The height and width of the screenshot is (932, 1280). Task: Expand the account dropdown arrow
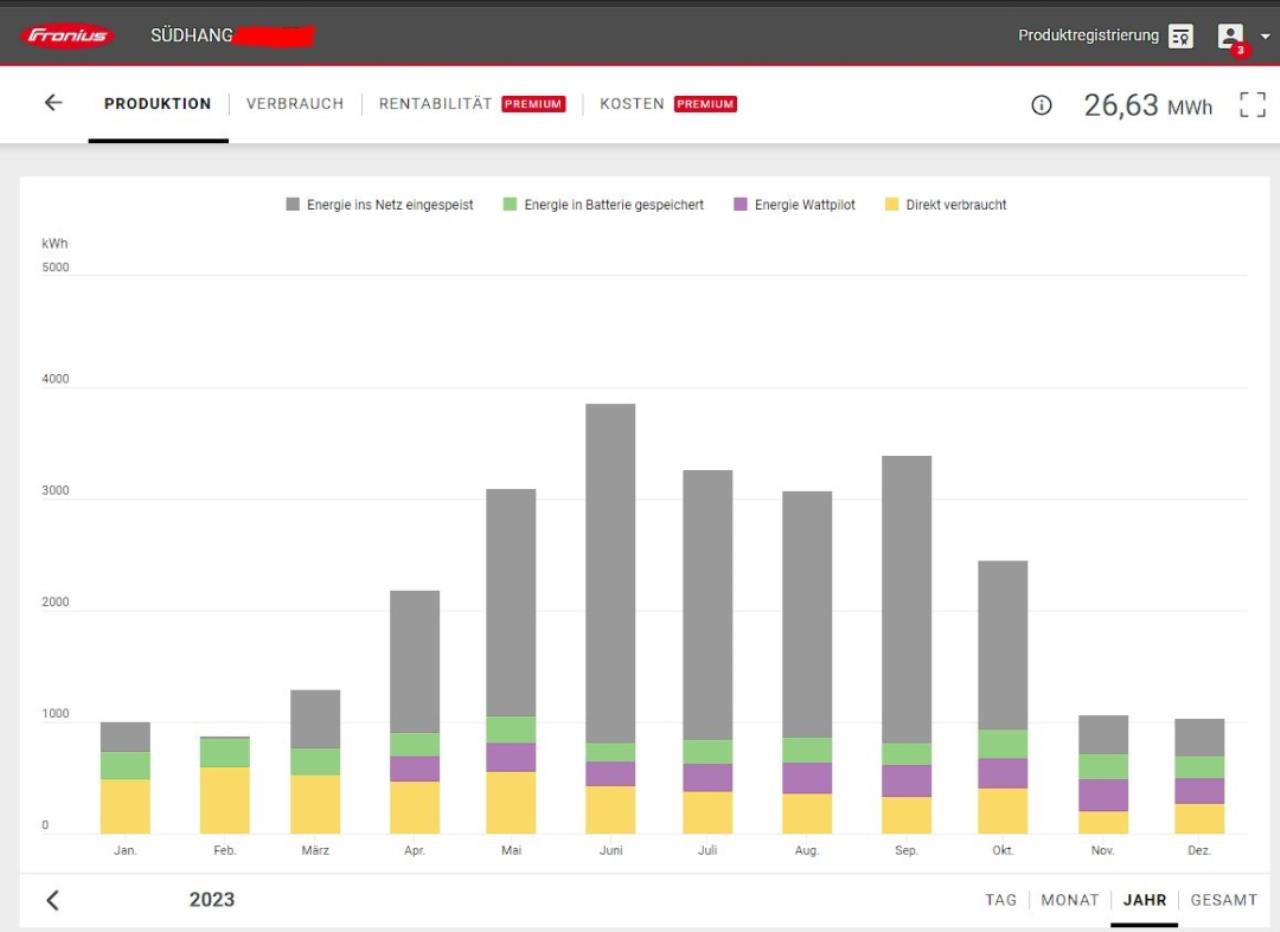[x=1265, y=36]
